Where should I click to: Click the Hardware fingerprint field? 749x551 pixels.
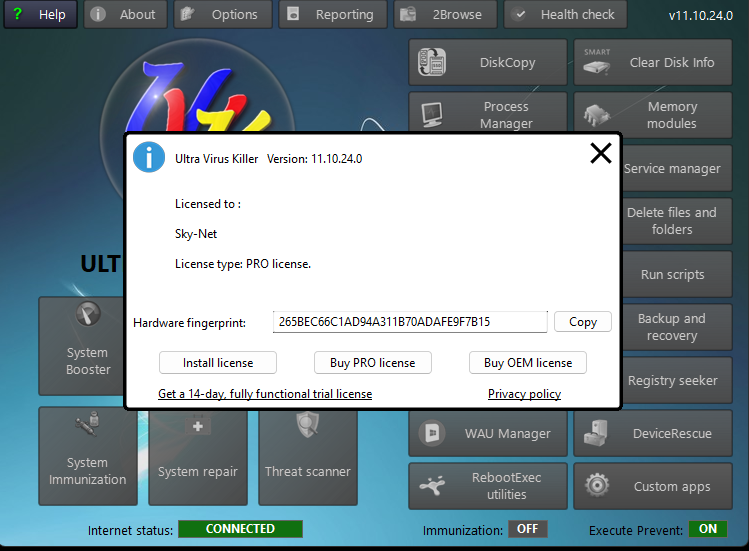tap(410, 322)
